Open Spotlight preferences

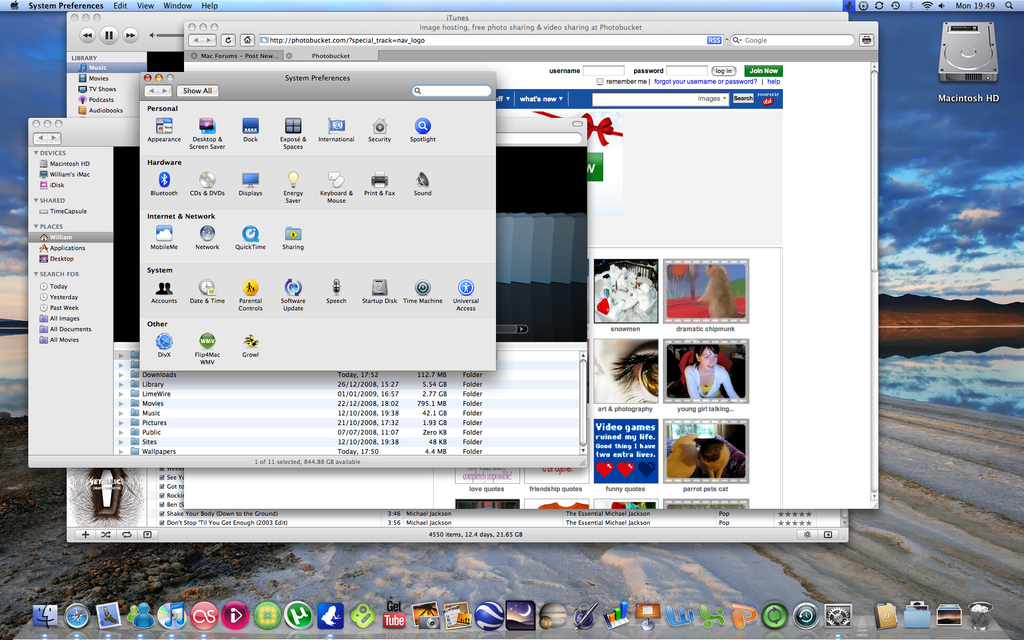point(423,130)
